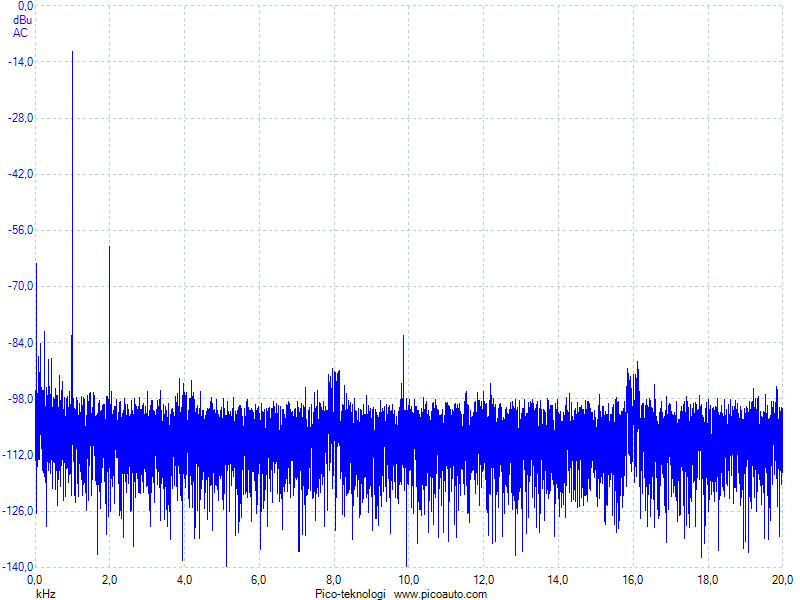Click the 10,0 frequency axis label
The height and width of the screenshot is (600, 800).
[x=409, y=580]
